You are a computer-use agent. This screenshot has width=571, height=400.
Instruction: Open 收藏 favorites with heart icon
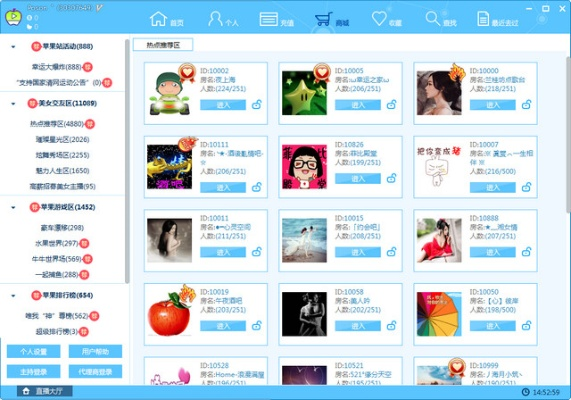(387, 20)
